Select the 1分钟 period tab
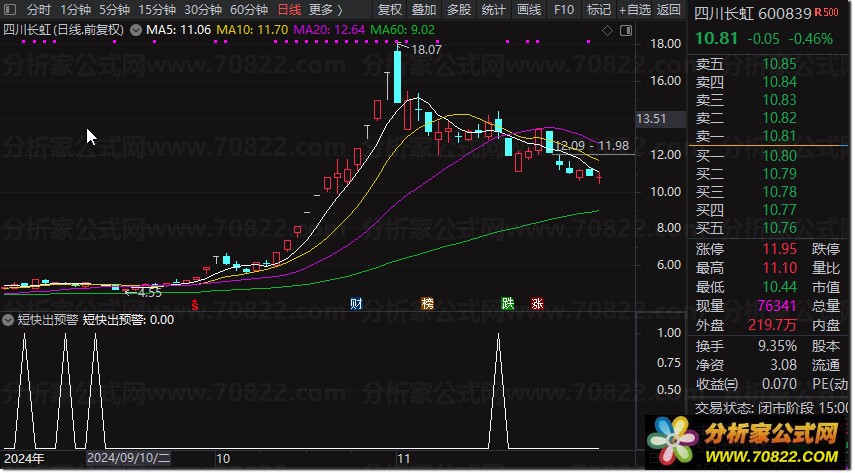The height and width of the screenshot is (473, 855). coord(75,10)
